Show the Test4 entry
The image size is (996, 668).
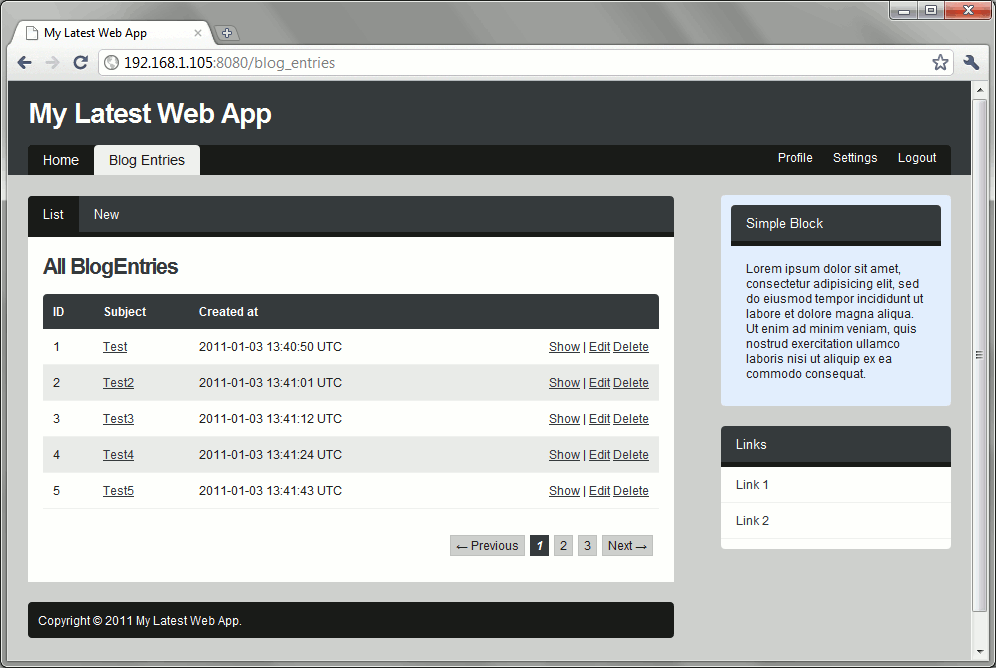coord(564,455)
